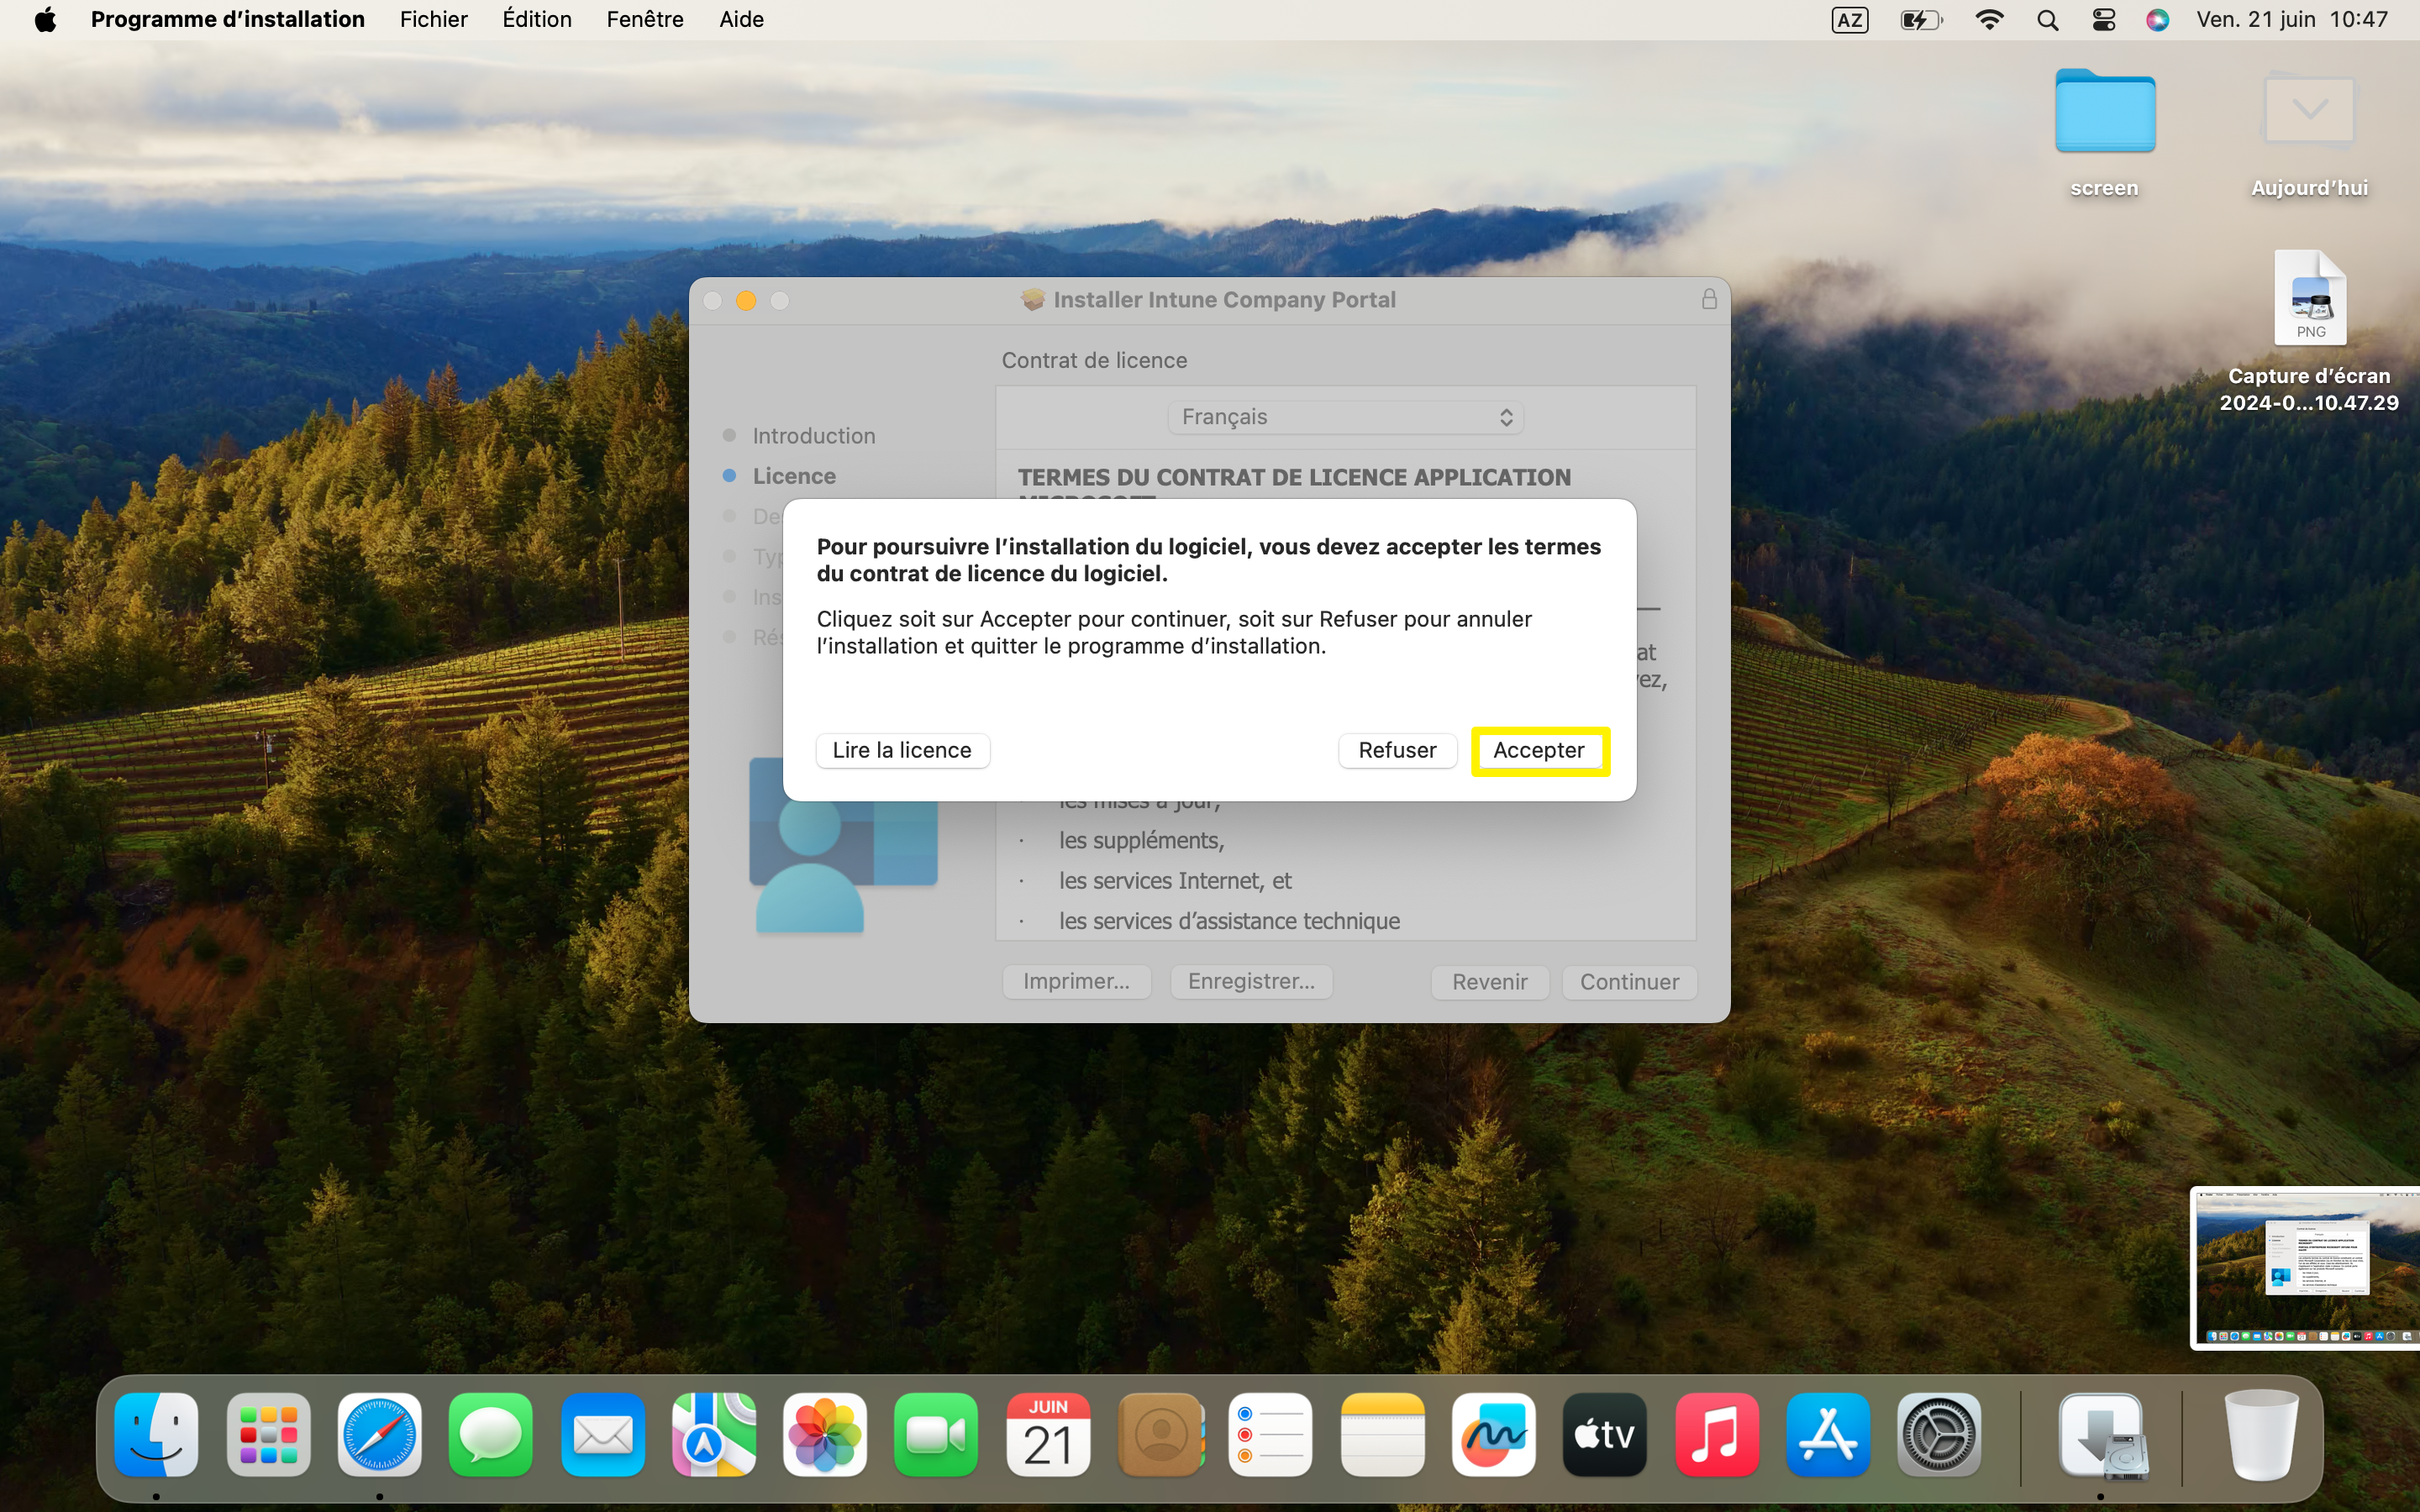Click the Siri icon in the menu bar
Viewport: 2420px width, 1512px height.
click(2157, 20)
